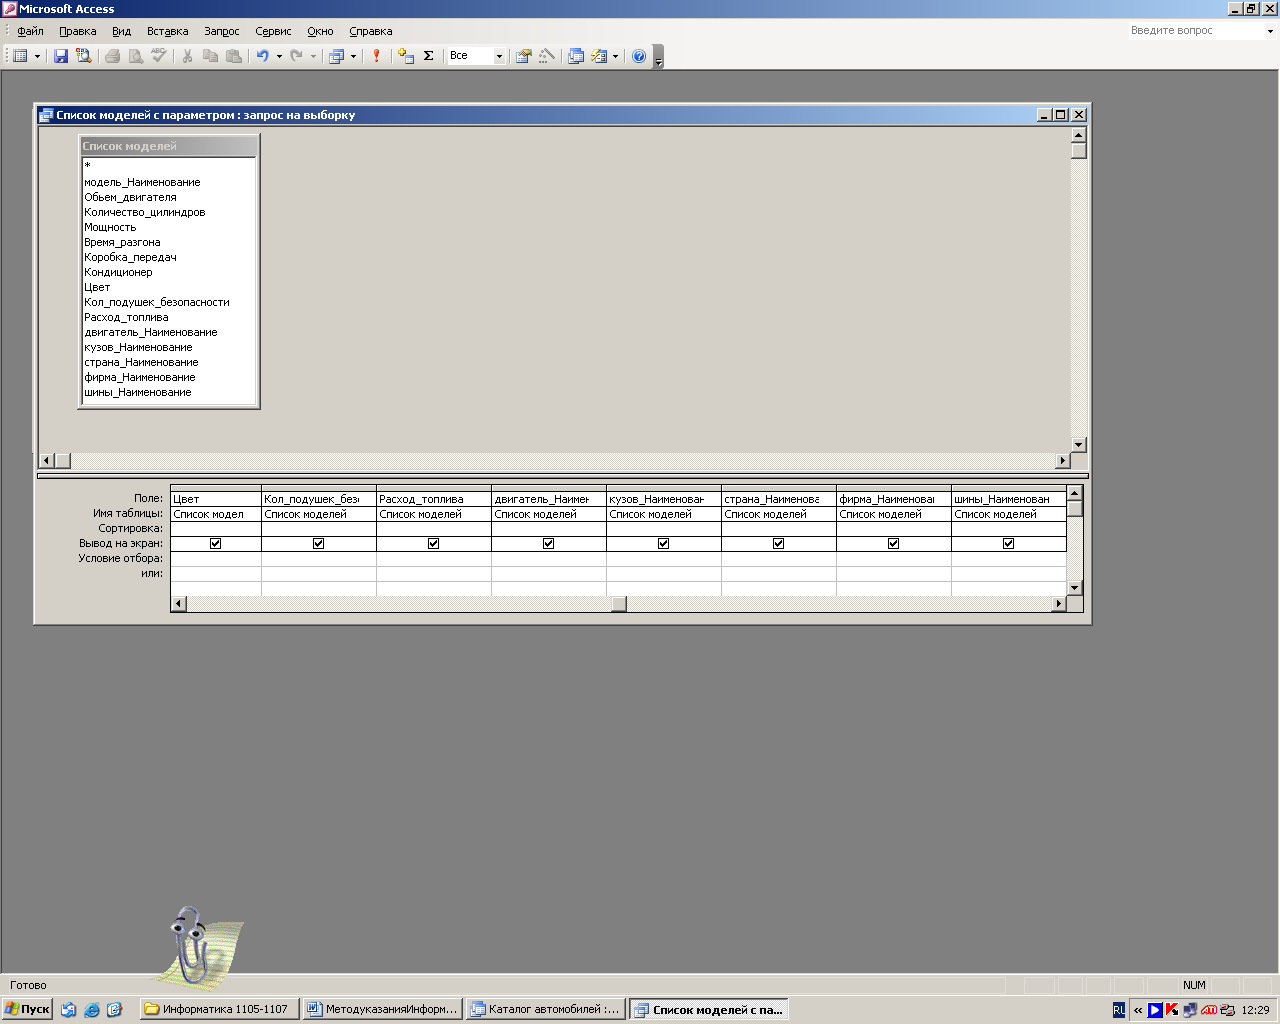
Task: Uncheck show checkbox under Расход_топлива column
Action: (x=433, y=544)
